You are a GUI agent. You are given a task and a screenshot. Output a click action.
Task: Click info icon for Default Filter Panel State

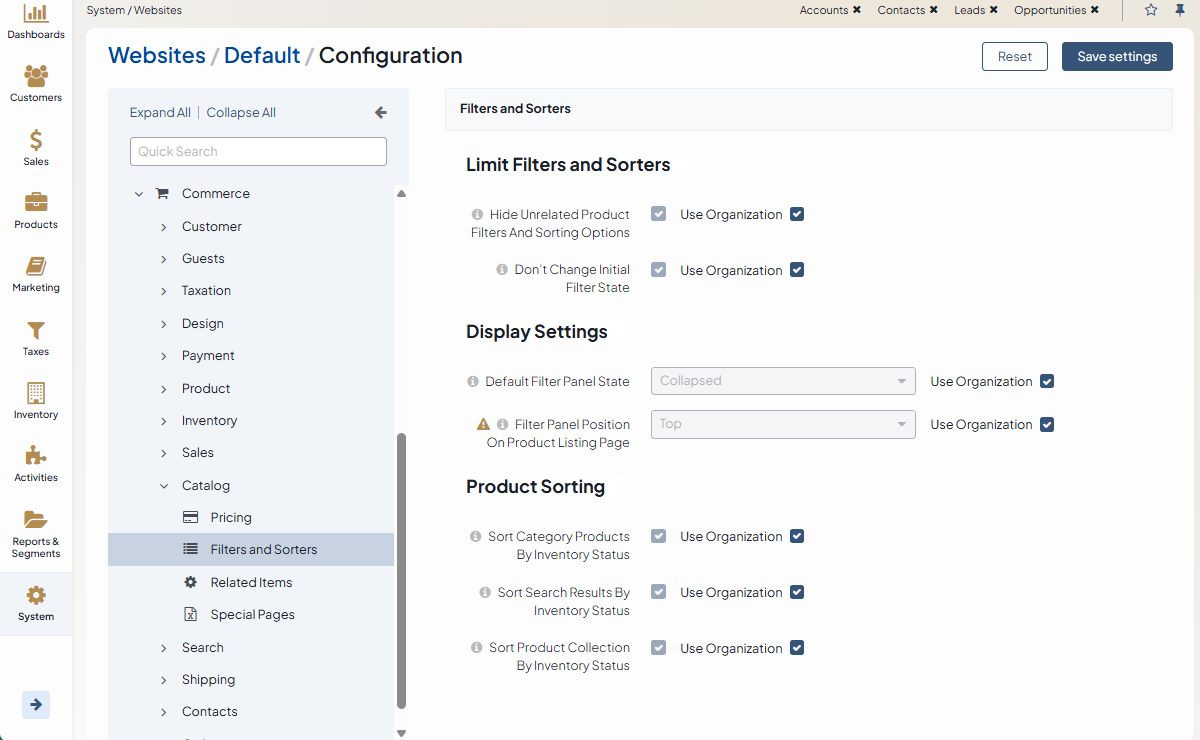pyautogui.click(x=473, y=381)
